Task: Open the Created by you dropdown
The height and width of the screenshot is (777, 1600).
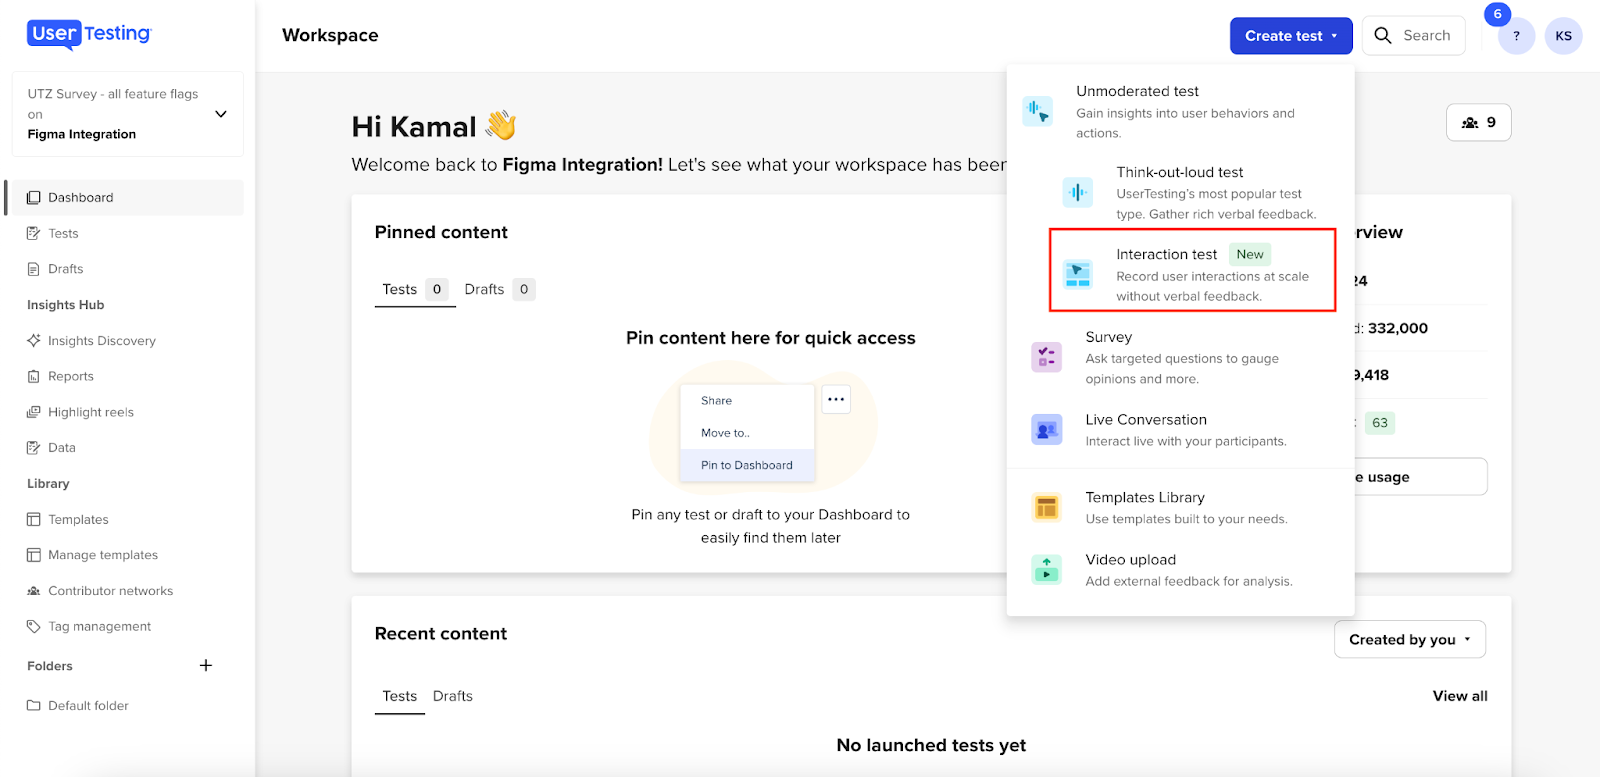Action: [1409, 640]
